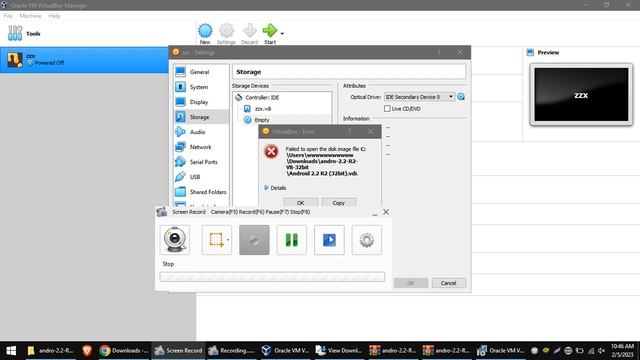
Task: Click the Screen Record progress bar
Action: click(x=272, y=277)
